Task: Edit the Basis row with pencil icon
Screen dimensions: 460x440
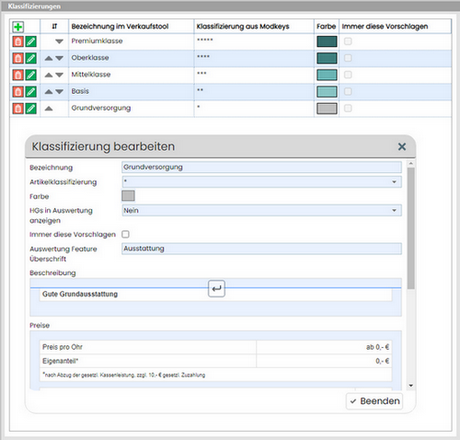Action: 31,92
